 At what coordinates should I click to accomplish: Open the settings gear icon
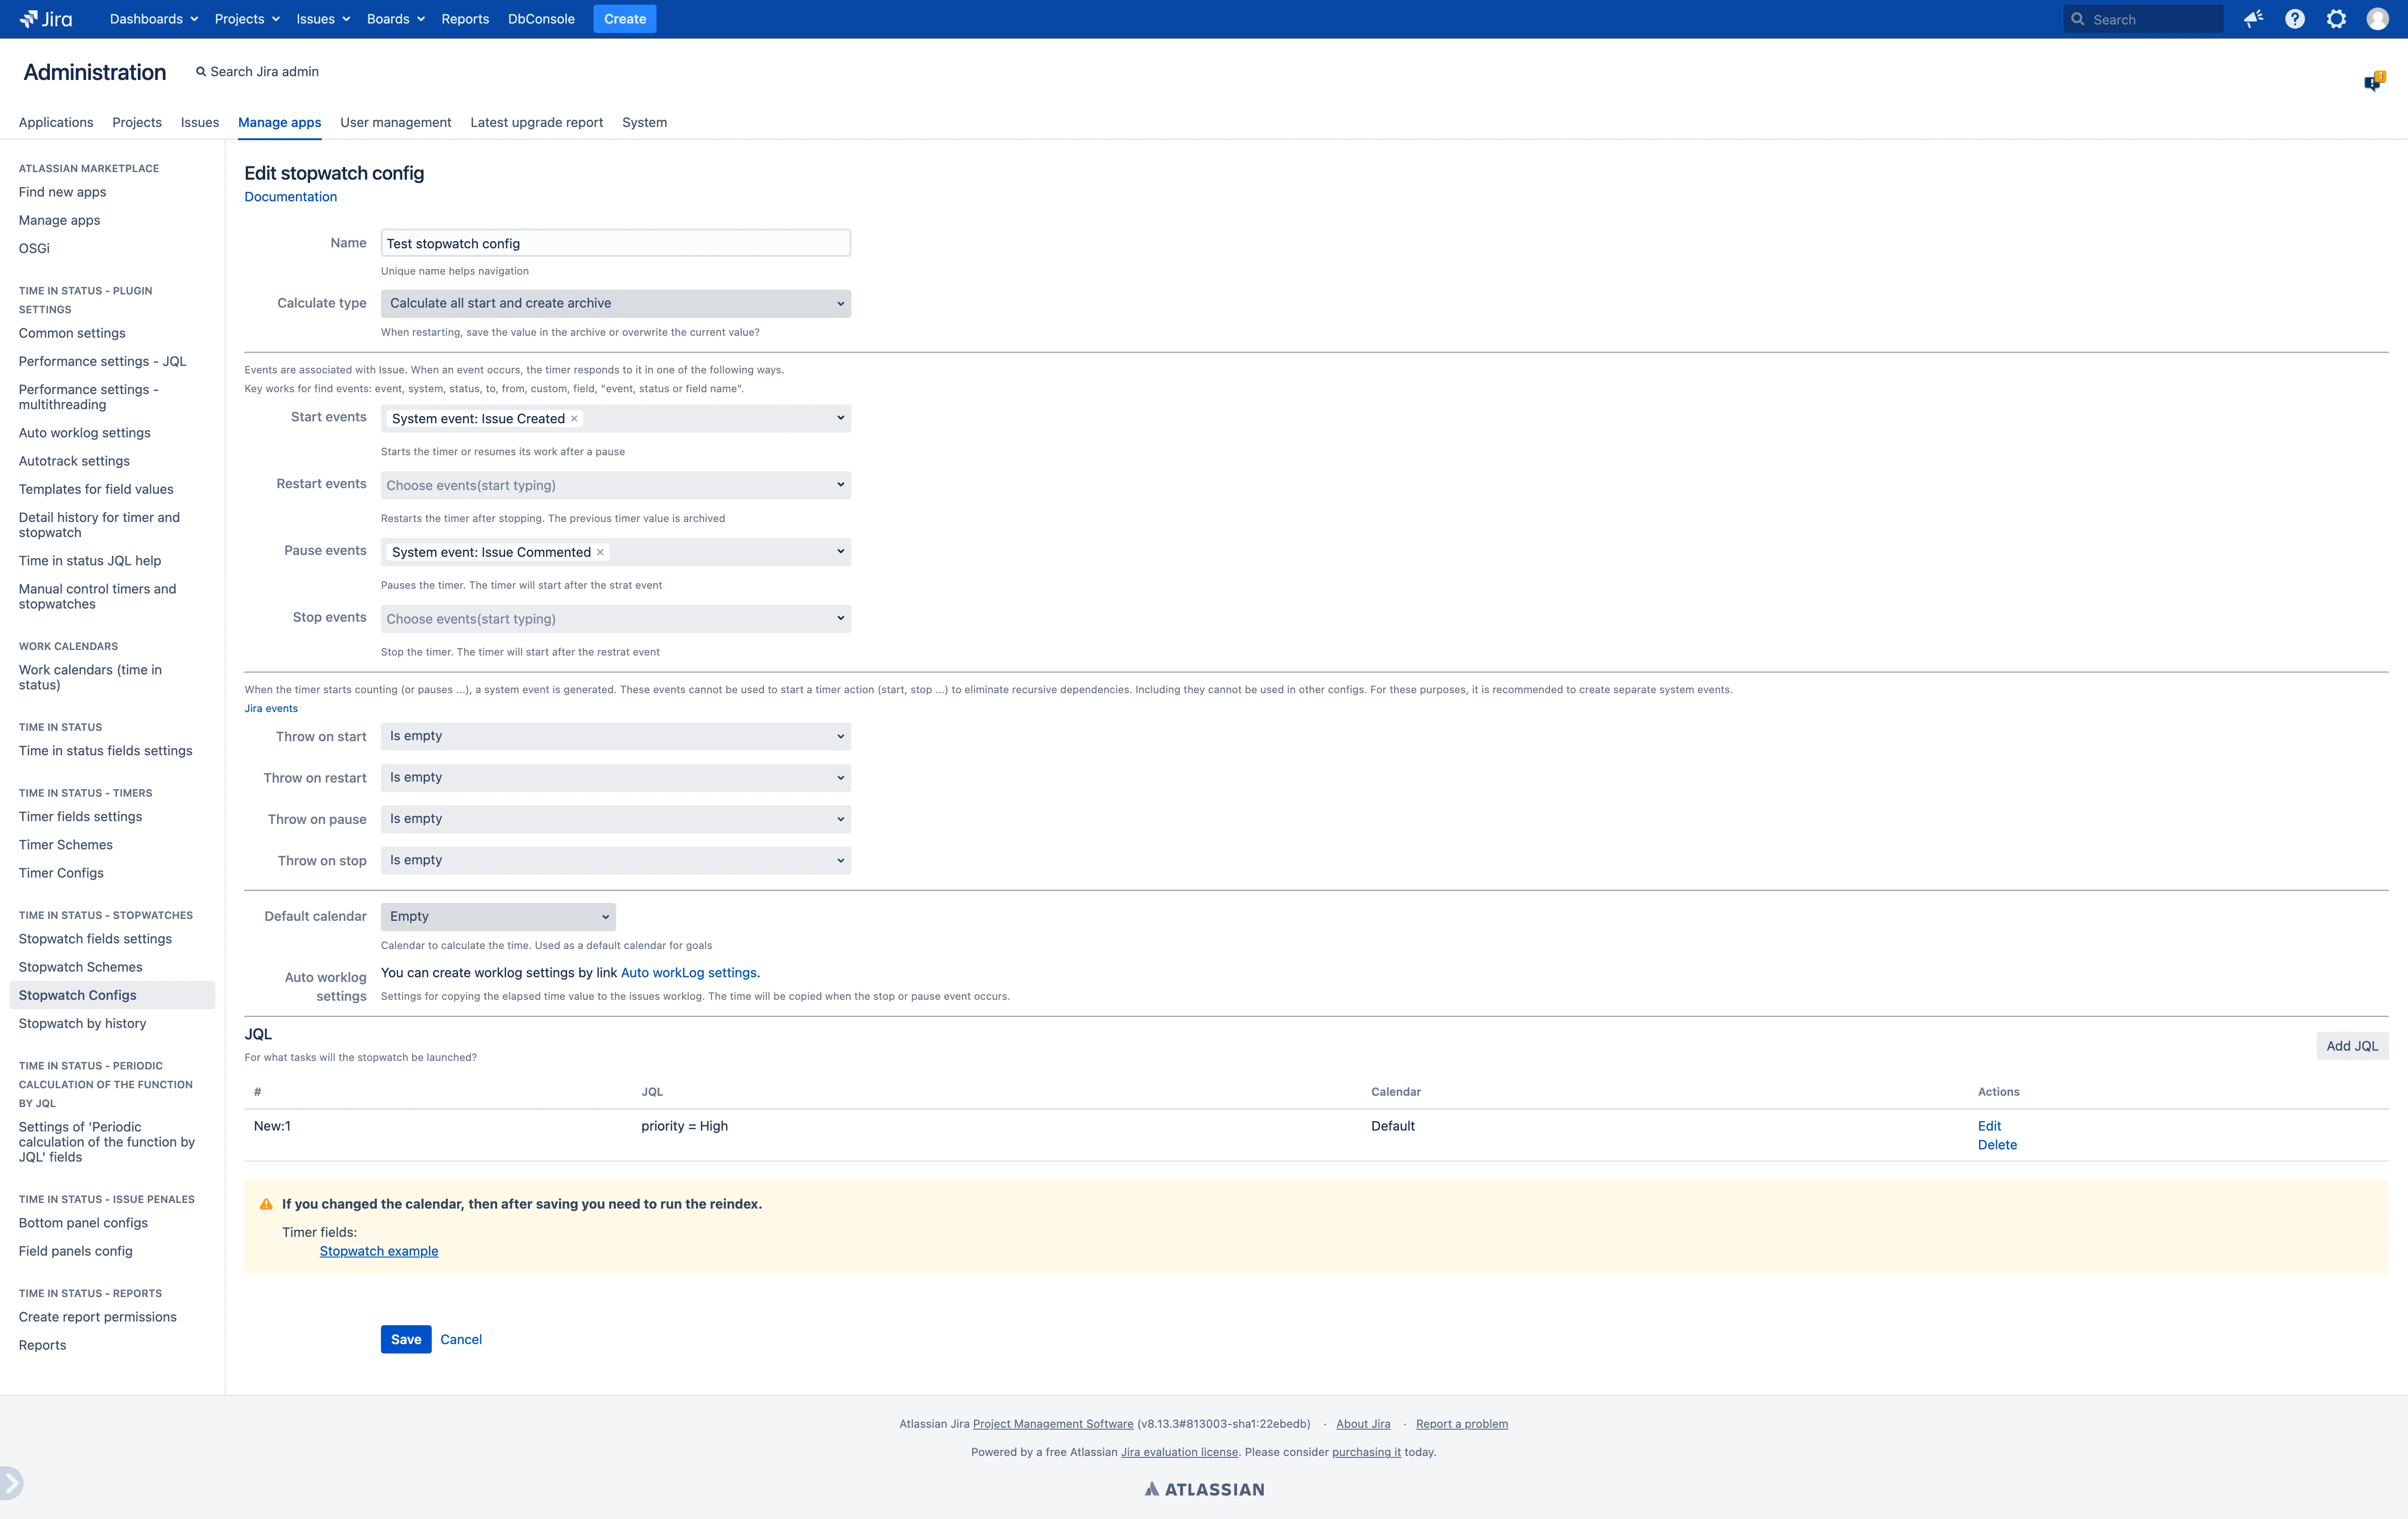(x=2336, y=19)
